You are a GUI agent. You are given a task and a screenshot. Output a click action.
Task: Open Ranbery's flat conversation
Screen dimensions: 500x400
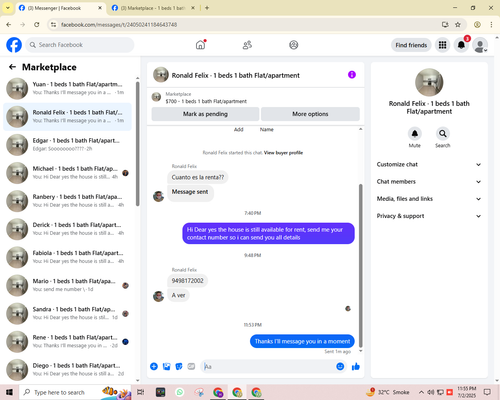pos(67,201)
